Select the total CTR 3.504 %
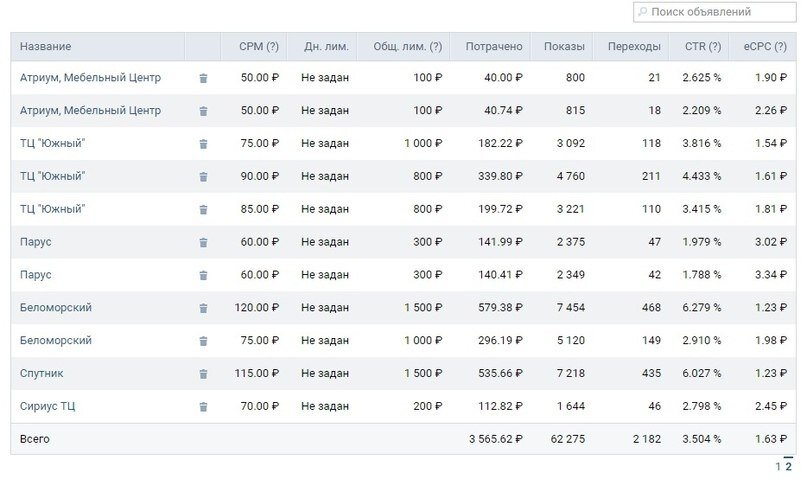807x479 pixels. pos(701,439)
